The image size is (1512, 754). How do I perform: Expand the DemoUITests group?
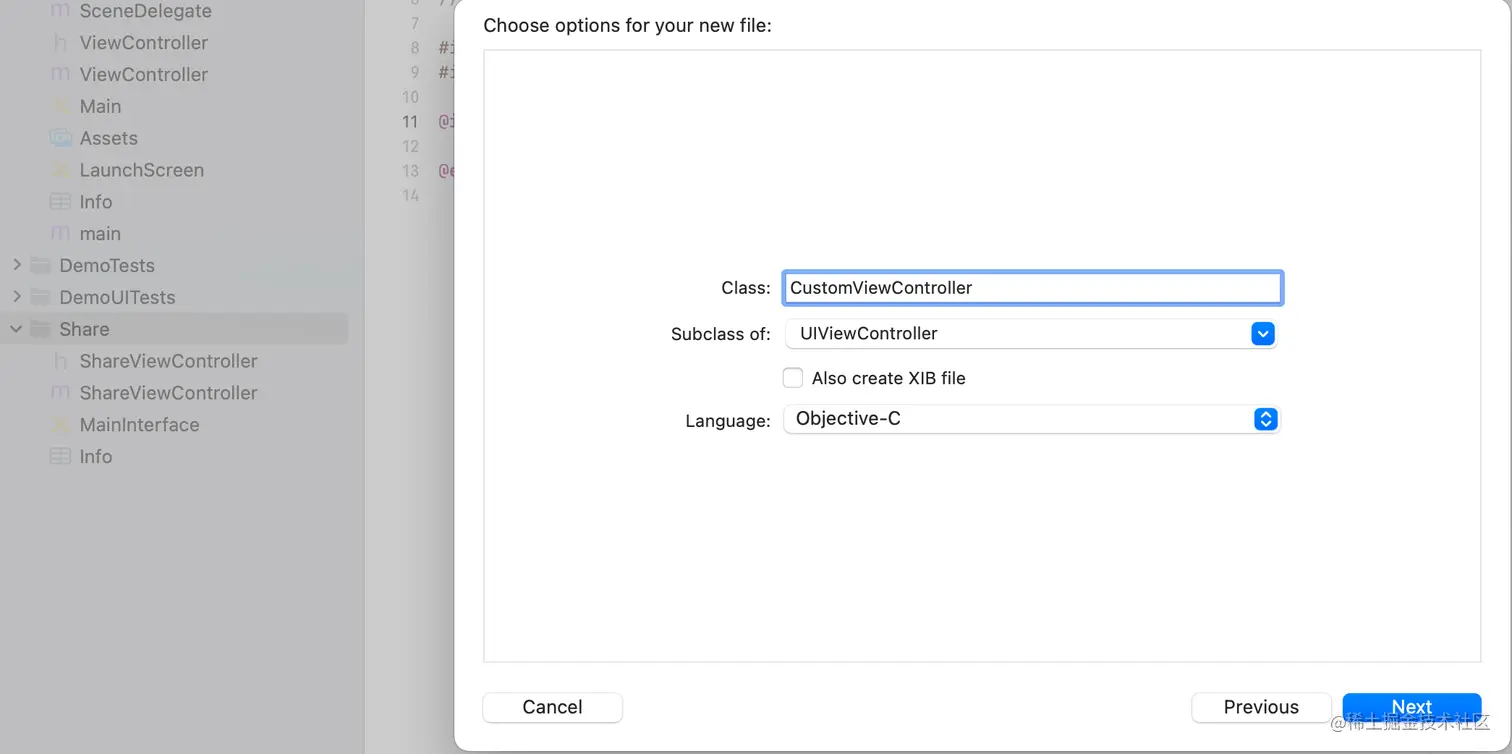click(16, 297)
